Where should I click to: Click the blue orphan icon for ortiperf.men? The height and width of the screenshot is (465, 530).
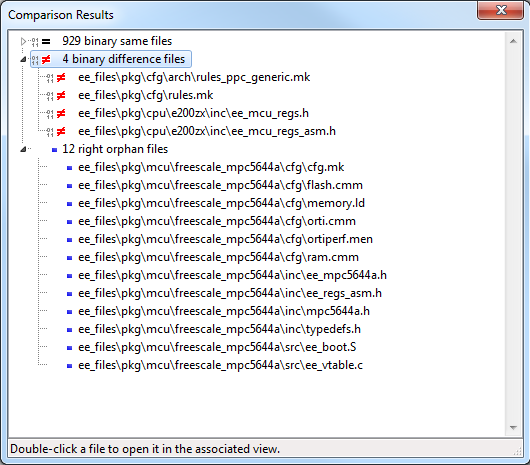(70, 240)
